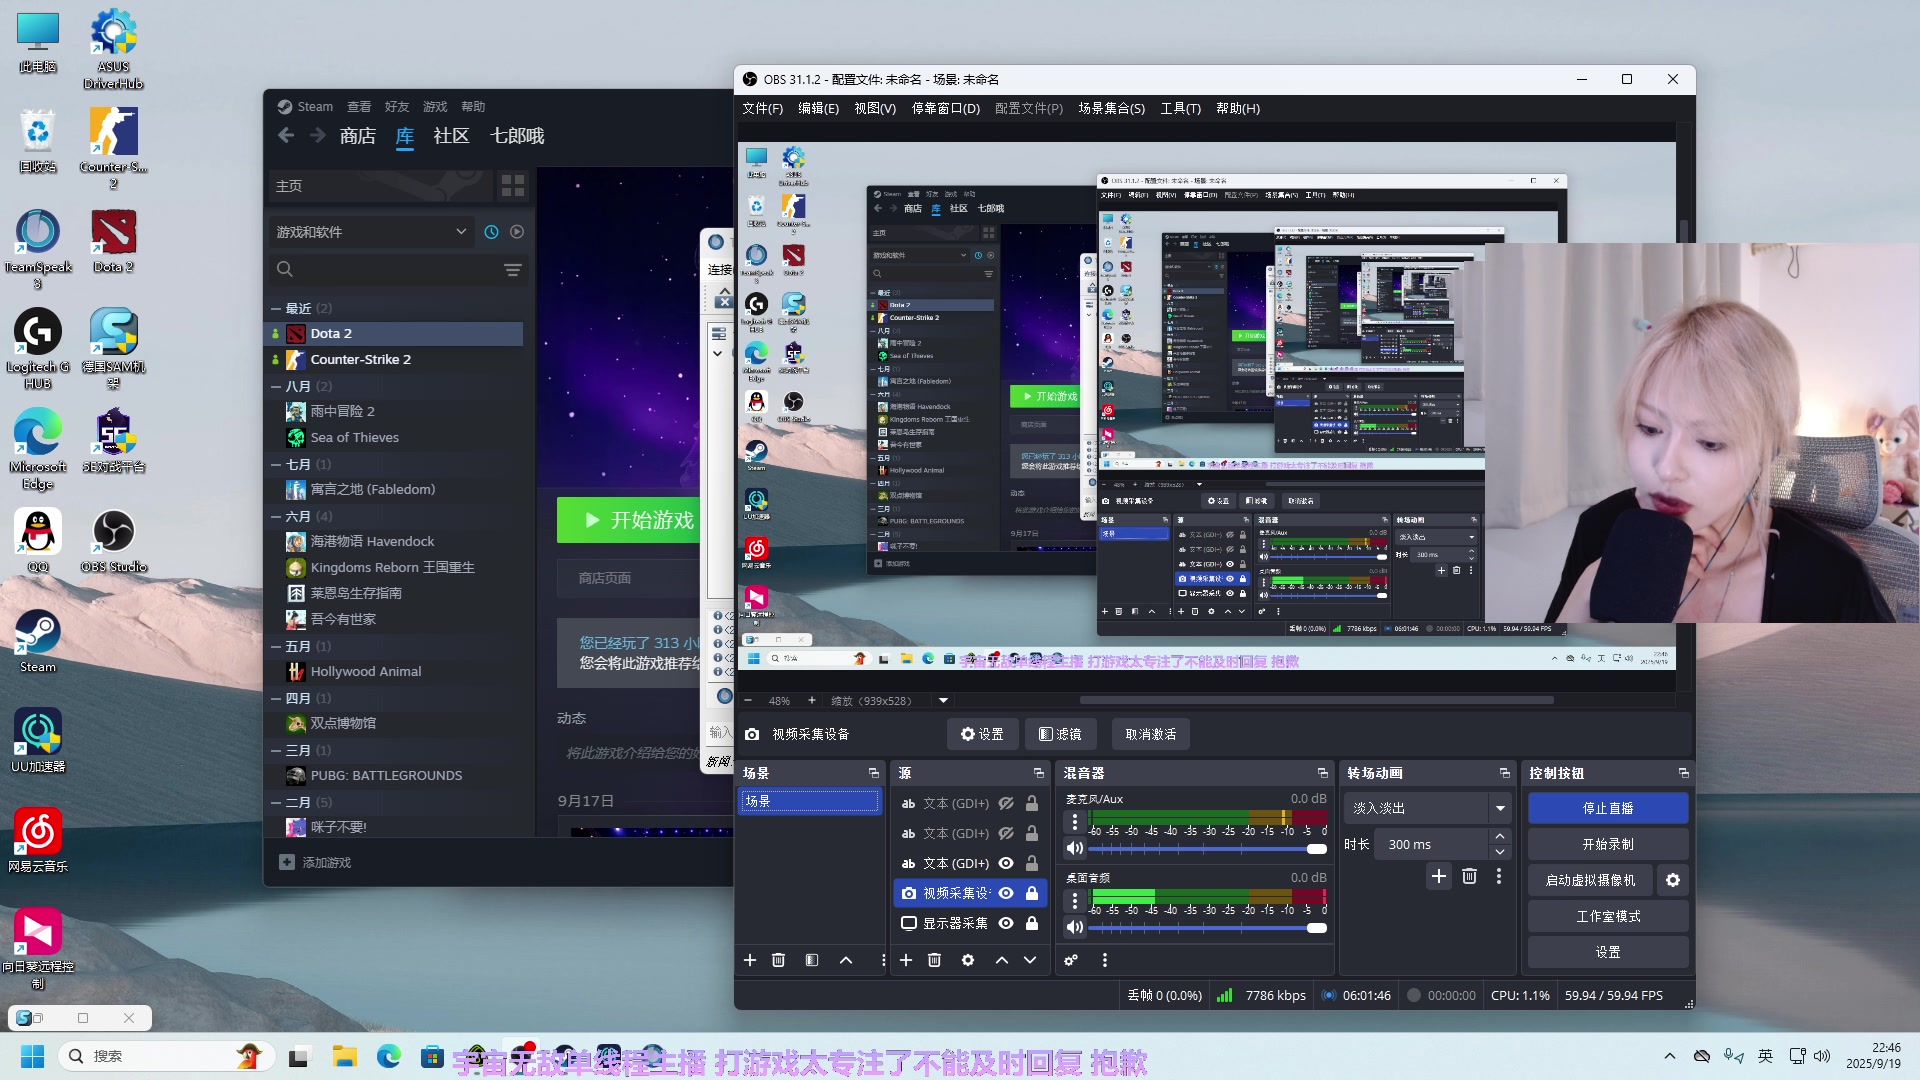
Task: Open OBS 文件(F) menu
Action: coord(763,108)
